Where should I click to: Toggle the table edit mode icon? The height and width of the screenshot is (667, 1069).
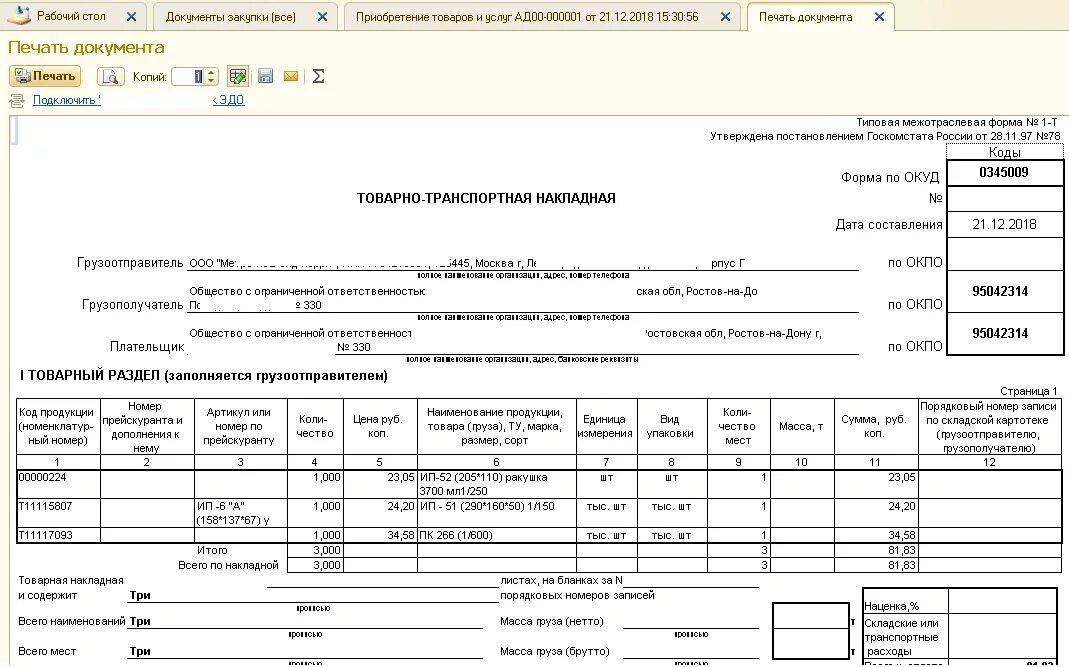point(238,76)
